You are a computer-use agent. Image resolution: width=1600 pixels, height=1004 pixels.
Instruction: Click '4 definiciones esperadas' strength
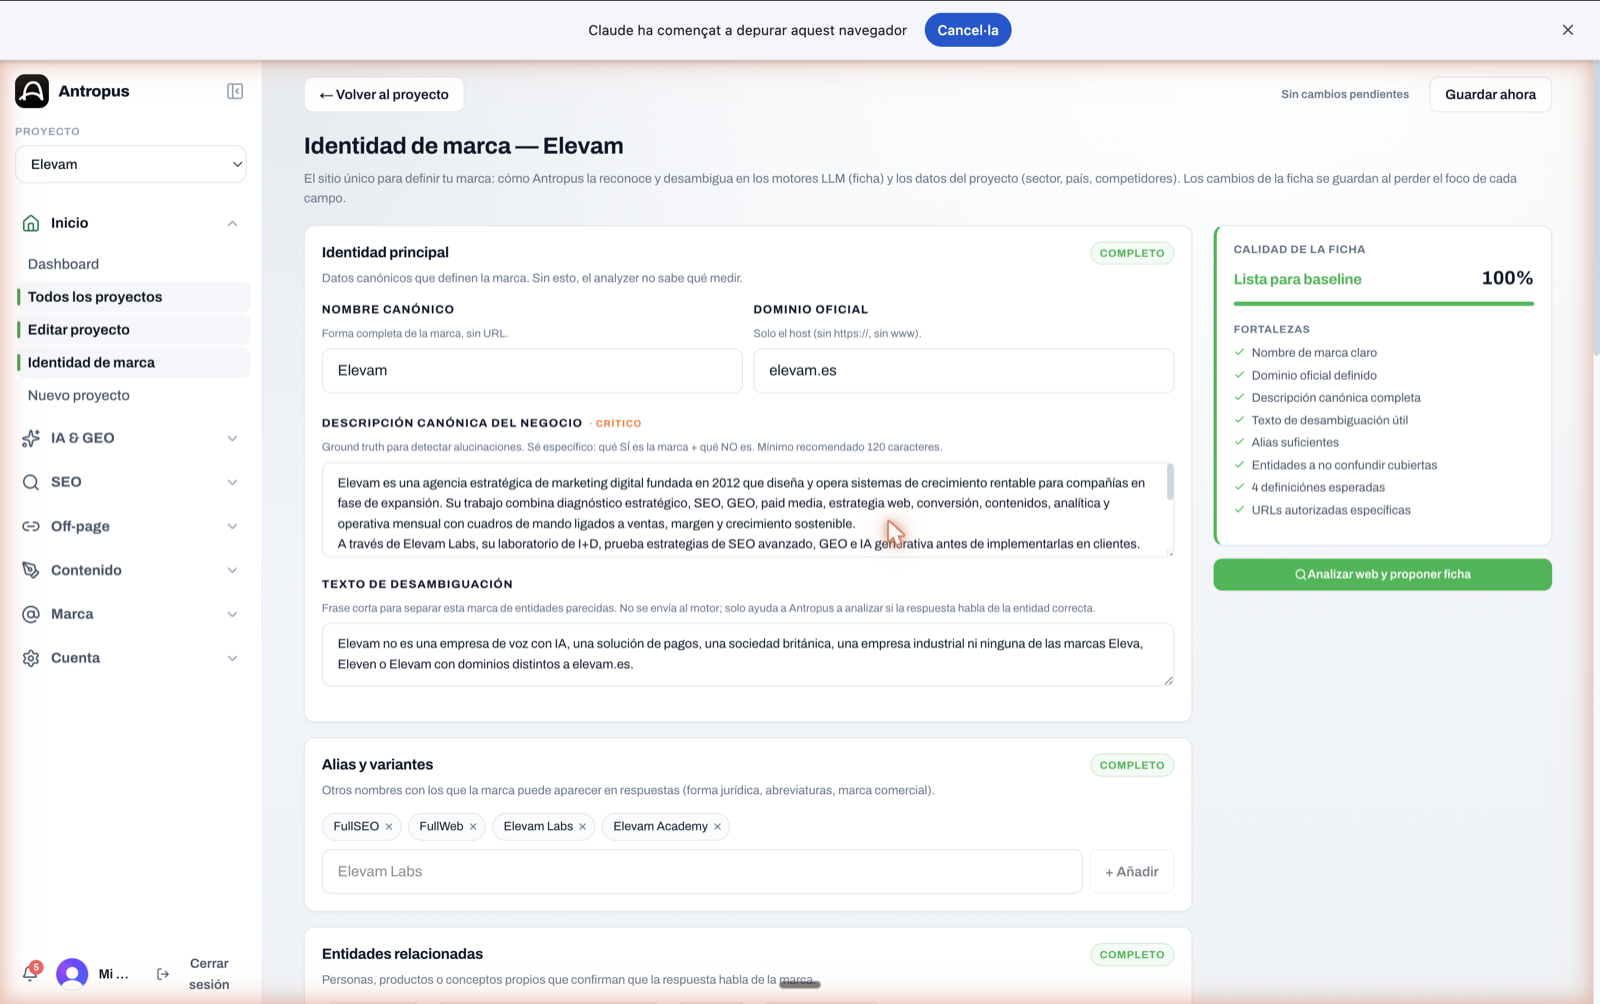[x=1318, y=488]
